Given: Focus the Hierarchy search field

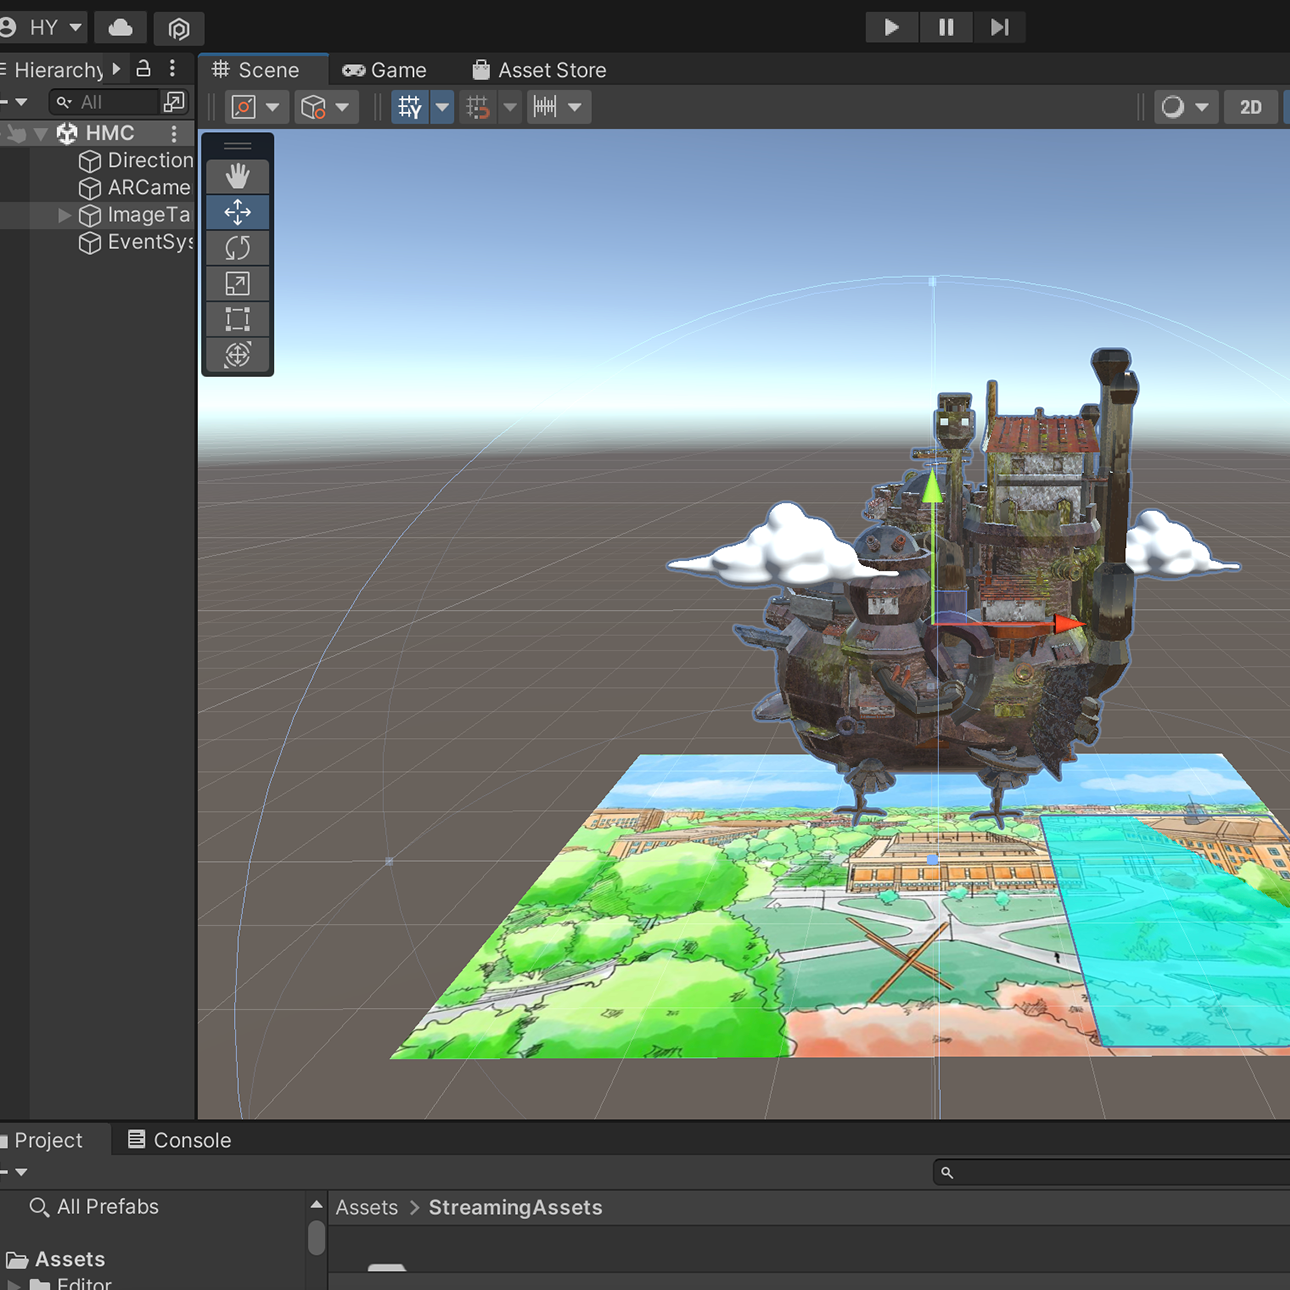Looking at the screenshot, I should tap(105, 102).
